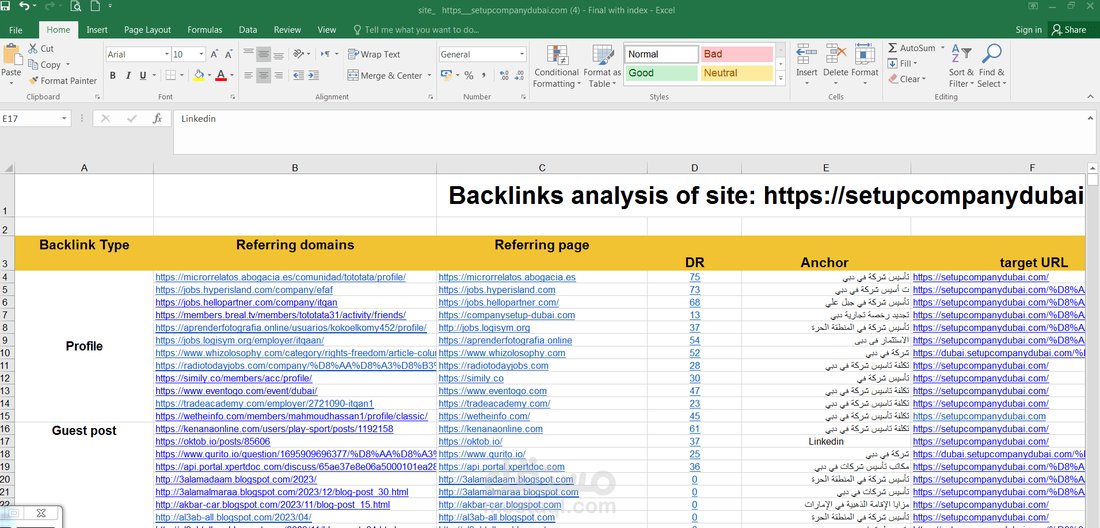Open Print Preview from quick access toolbar

[x=75, y=7]
